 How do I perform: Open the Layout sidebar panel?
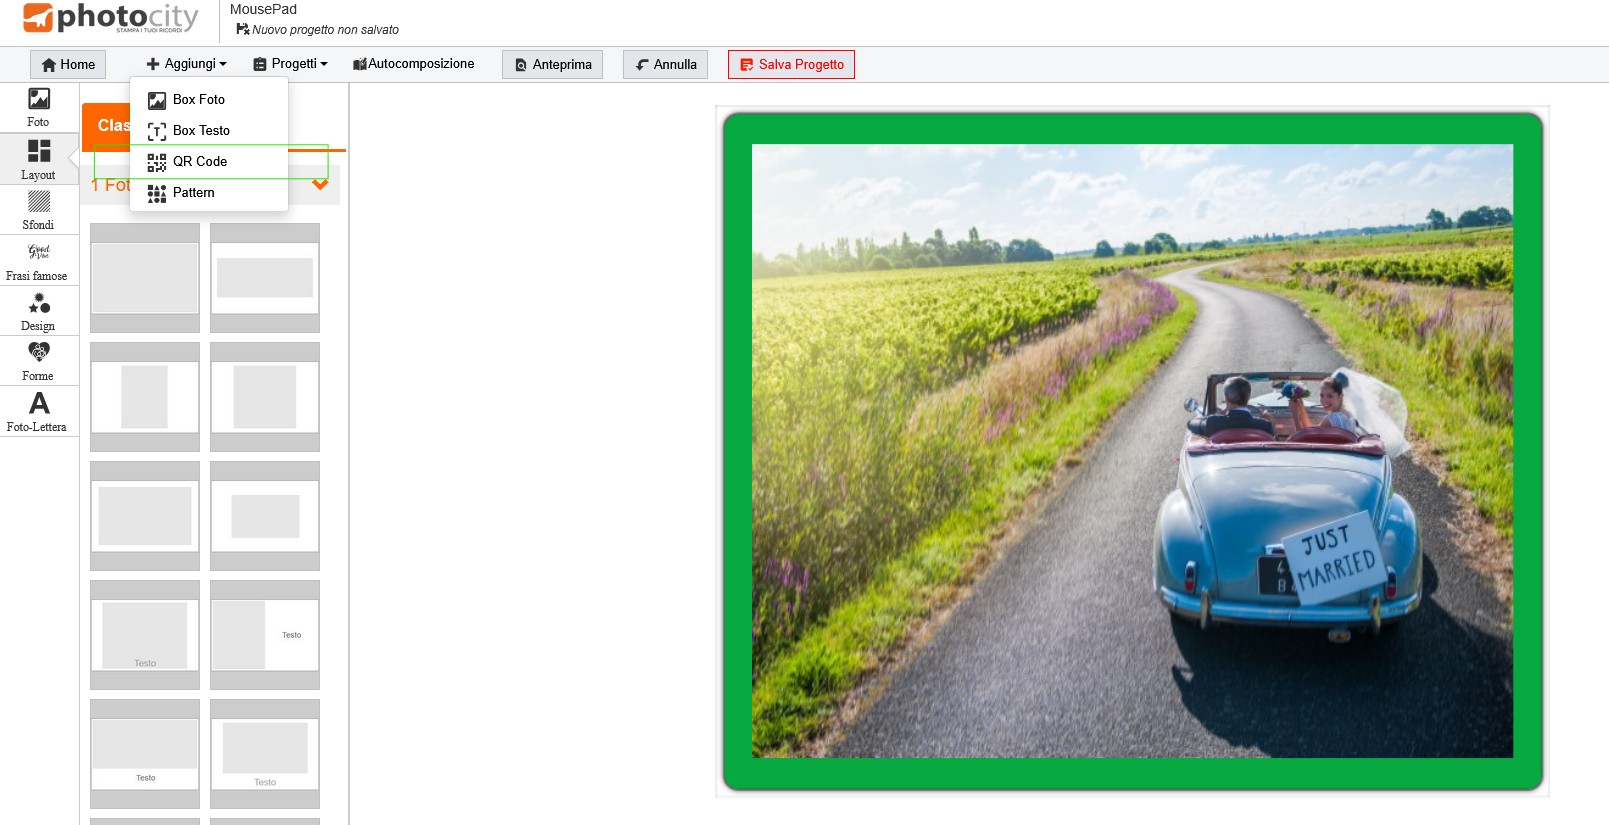point(38,160)
